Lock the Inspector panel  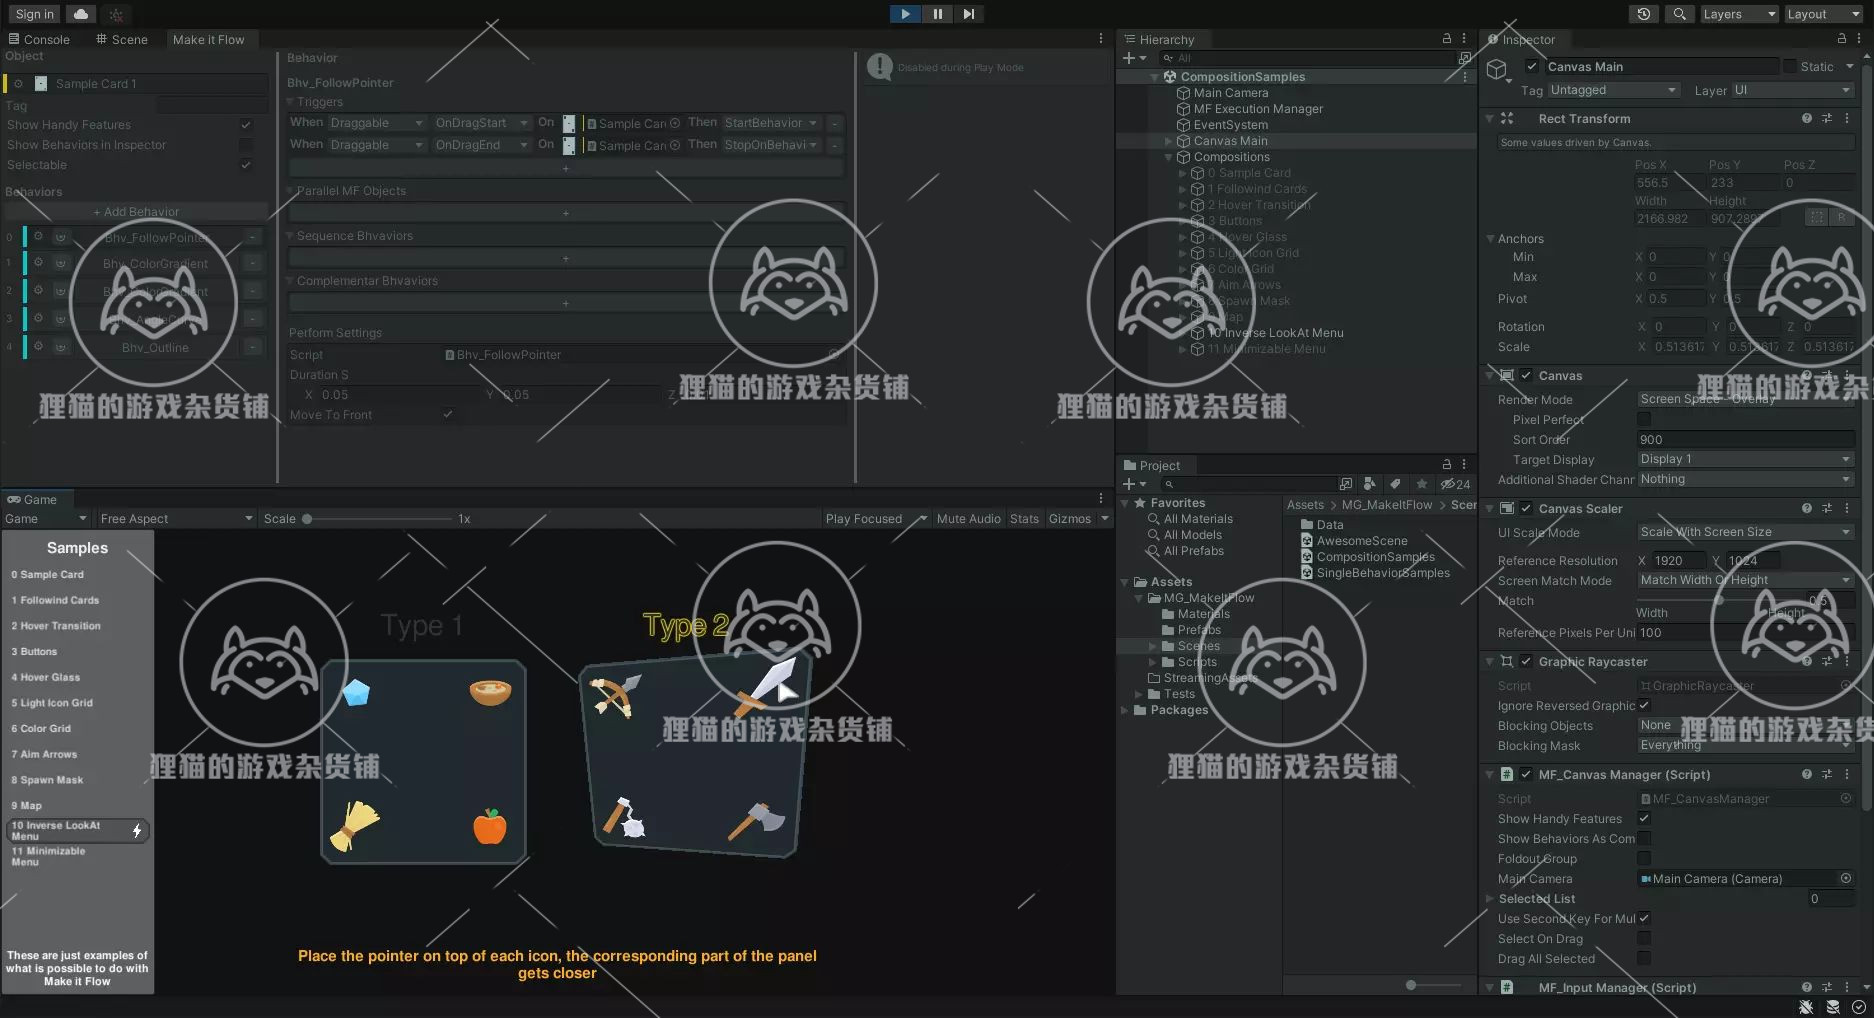pos(1842,39)
